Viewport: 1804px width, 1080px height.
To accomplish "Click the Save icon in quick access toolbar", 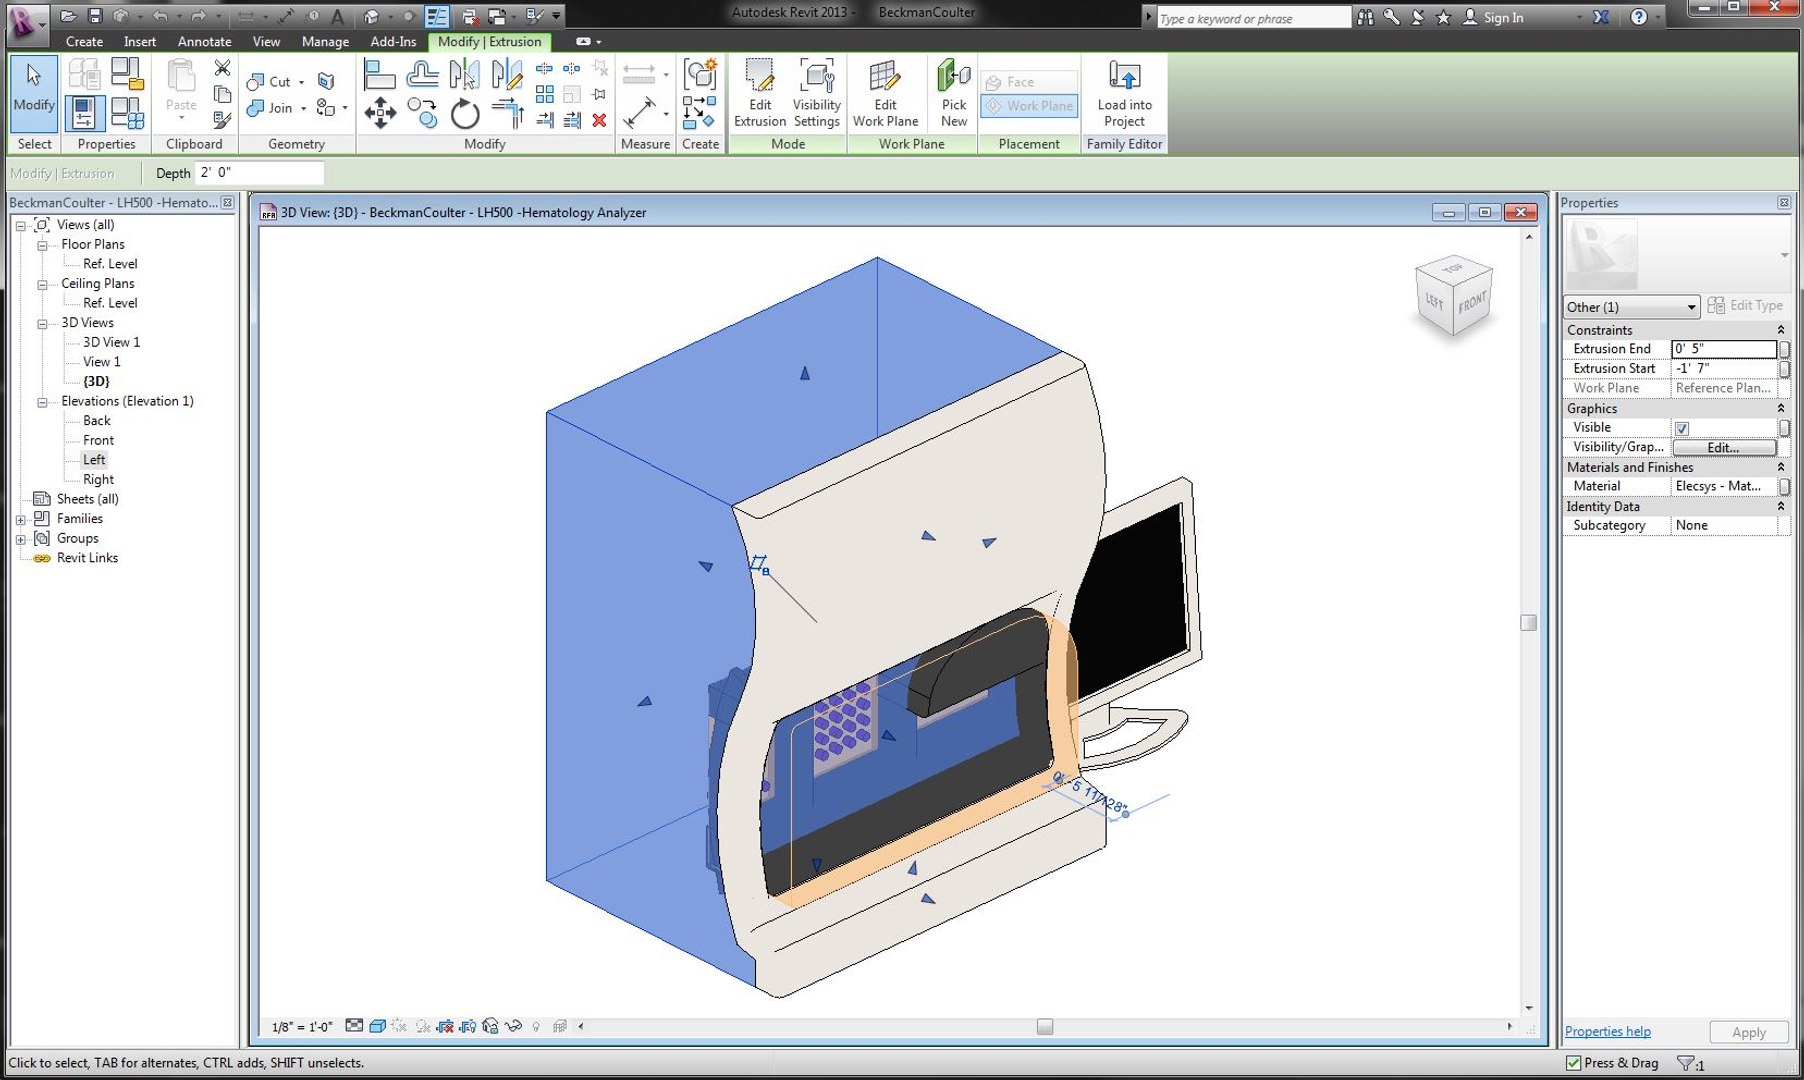I will [95, 16].
